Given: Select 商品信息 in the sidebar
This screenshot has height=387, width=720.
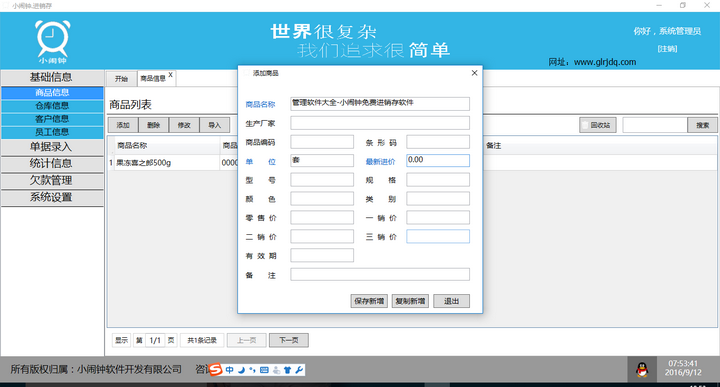Looking at the screenshot, I should [x=52, y=93].
